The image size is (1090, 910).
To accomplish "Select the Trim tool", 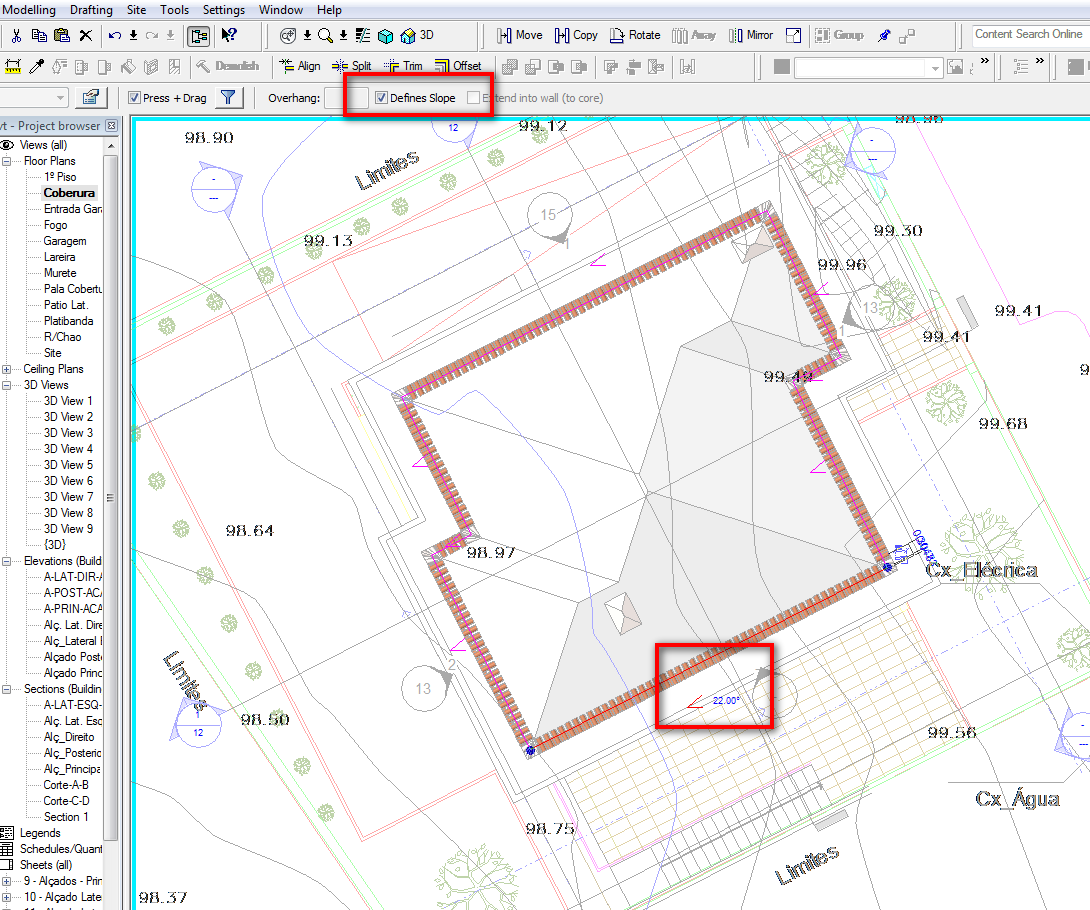I will (403, 66).
